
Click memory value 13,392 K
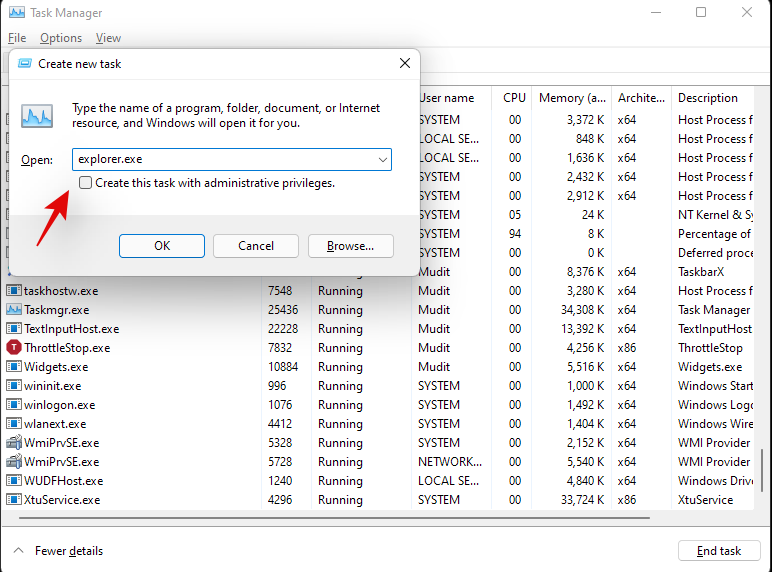coord(582,328)
